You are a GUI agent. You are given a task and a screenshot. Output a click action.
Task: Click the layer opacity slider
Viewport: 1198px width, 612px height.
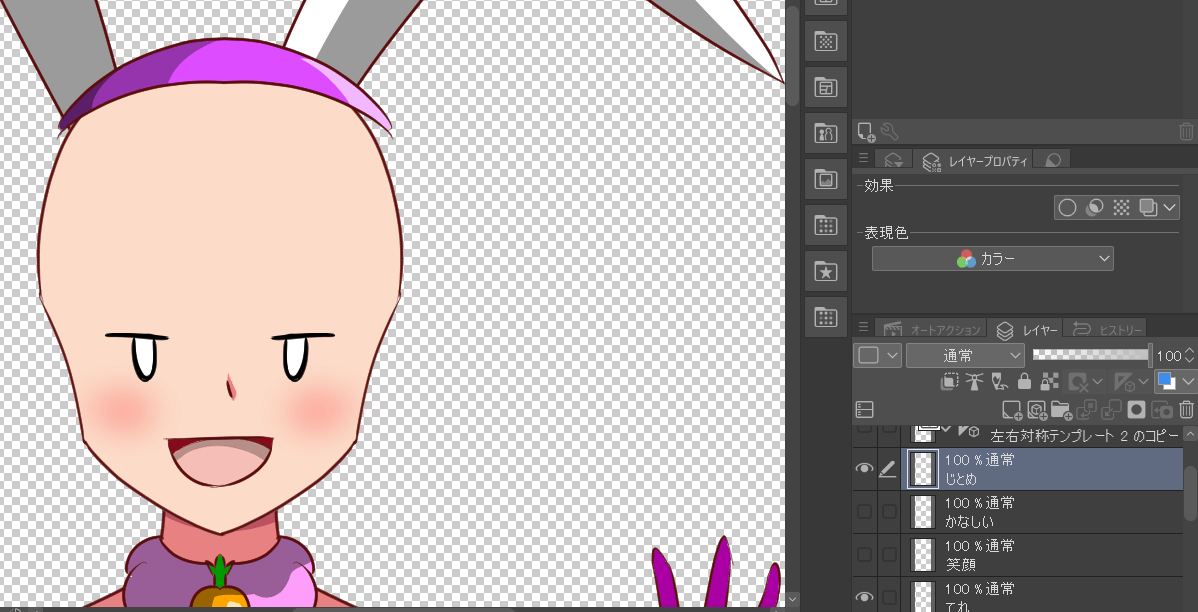coord(1090,355)
